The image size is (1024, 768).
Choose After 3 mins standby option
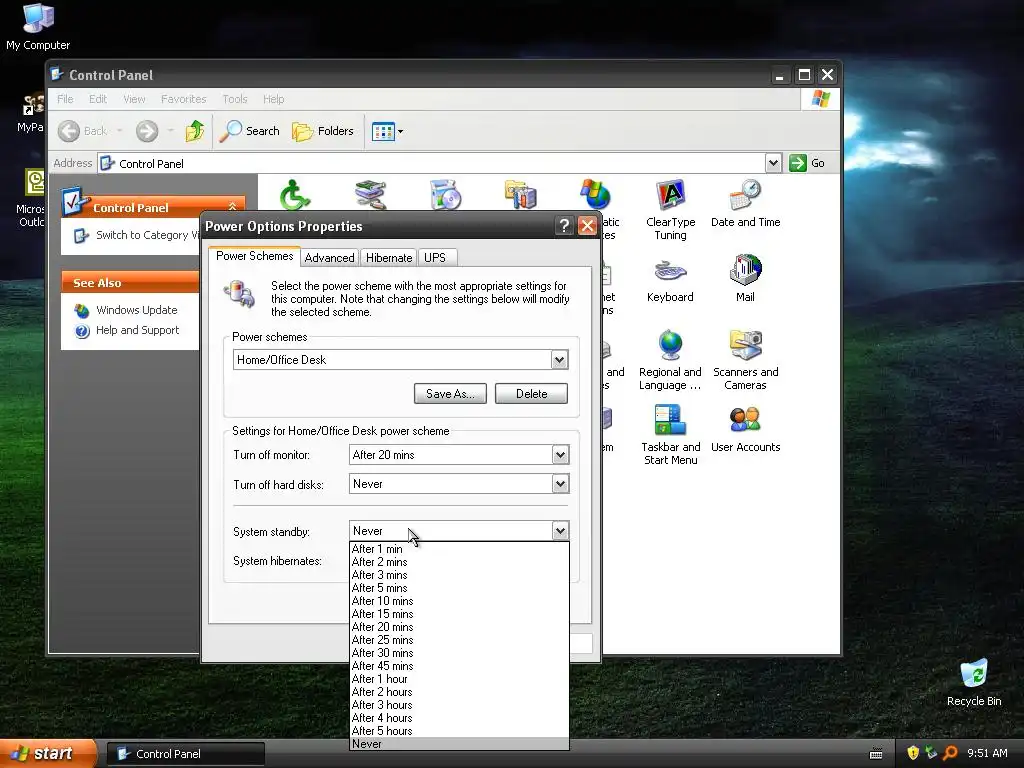pyautogui.click(x=459, y=575)
